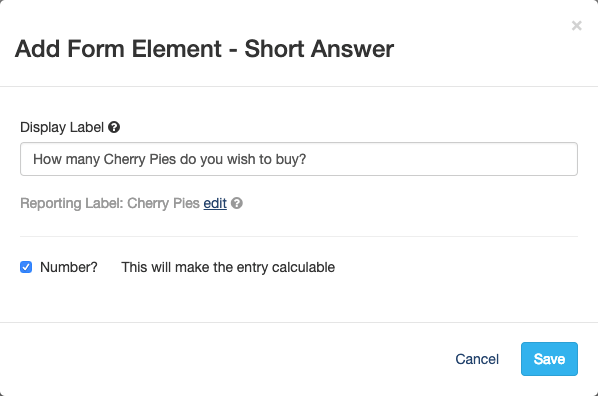Click the Reporting Label: Cherry Pies text
Screen dimensions: 598x396
click(110, 203)
